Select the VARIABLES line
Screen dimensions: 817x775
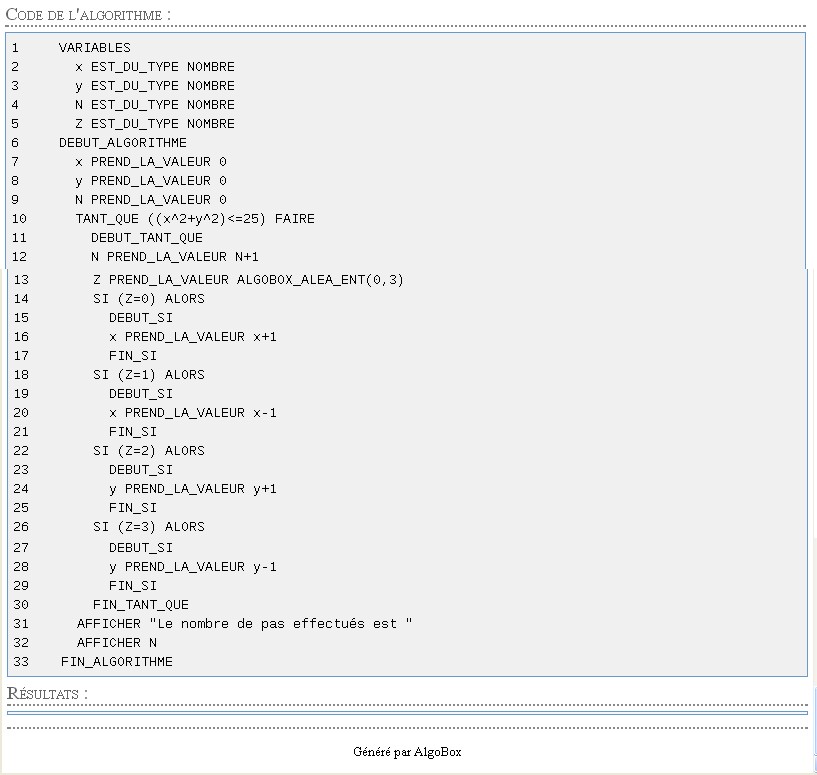click(95, 48)
